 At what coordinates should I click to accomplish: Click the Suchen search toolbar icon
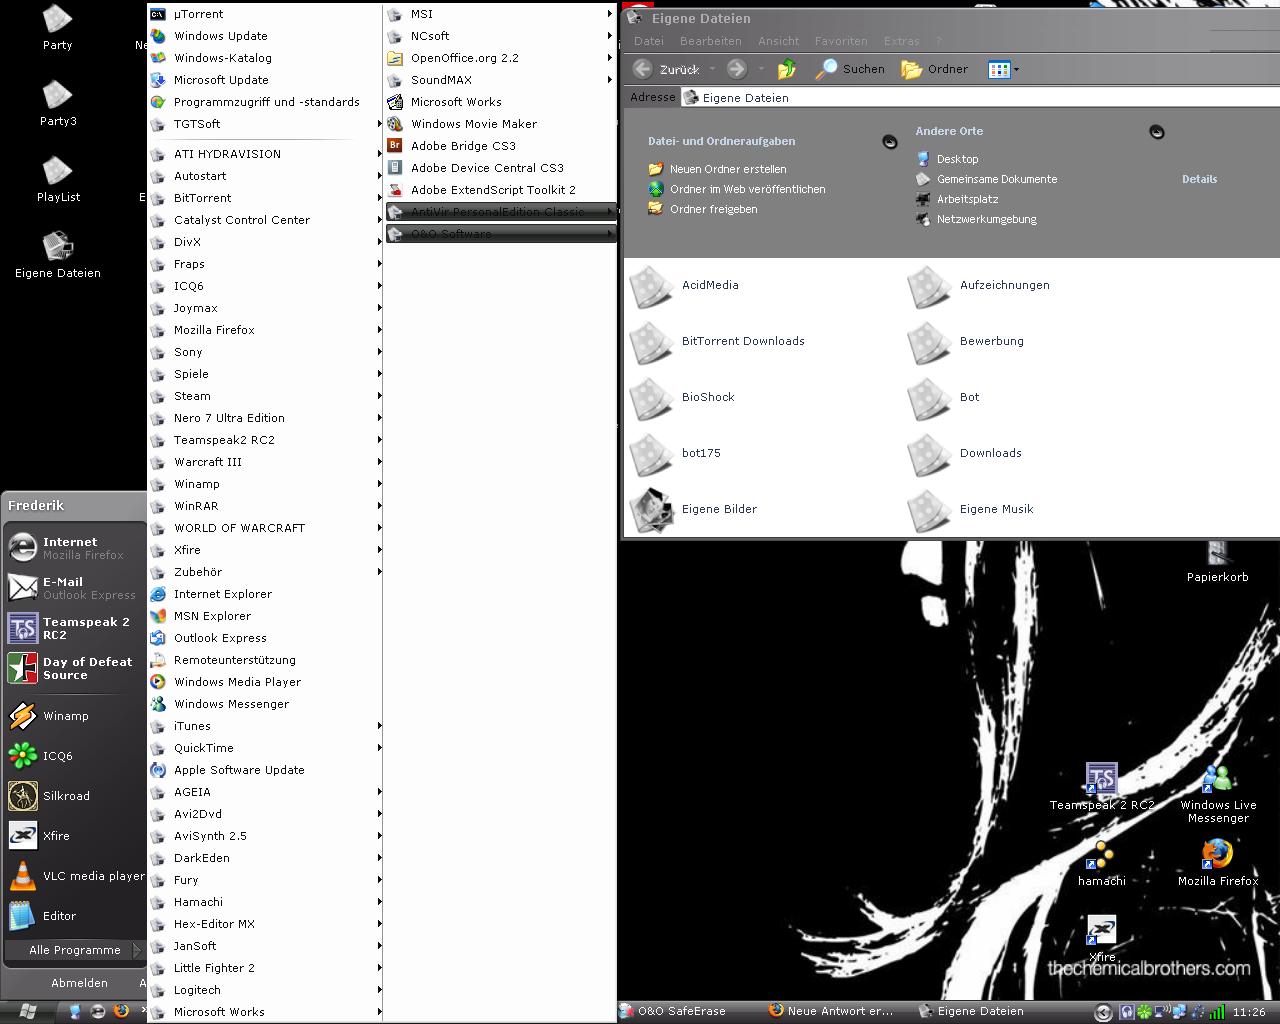850,69
